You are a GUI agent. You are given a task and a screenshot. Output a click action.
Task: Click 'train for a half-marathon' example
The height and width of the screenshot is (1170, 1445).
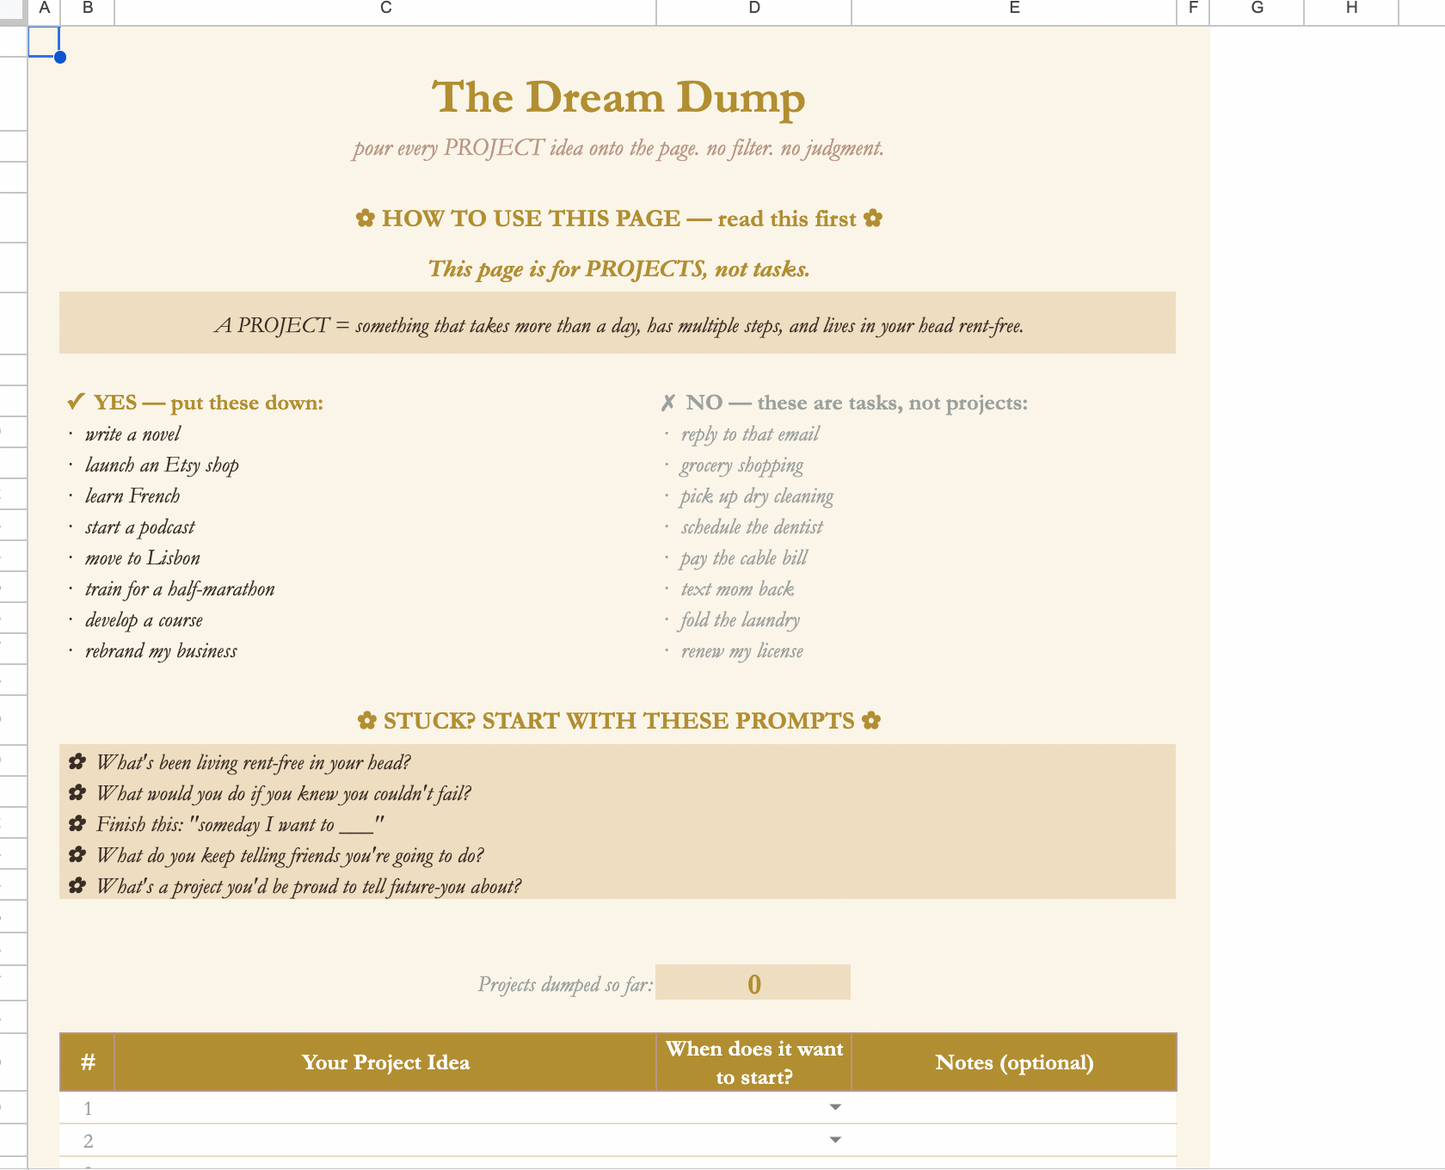(x=180, y=589)
